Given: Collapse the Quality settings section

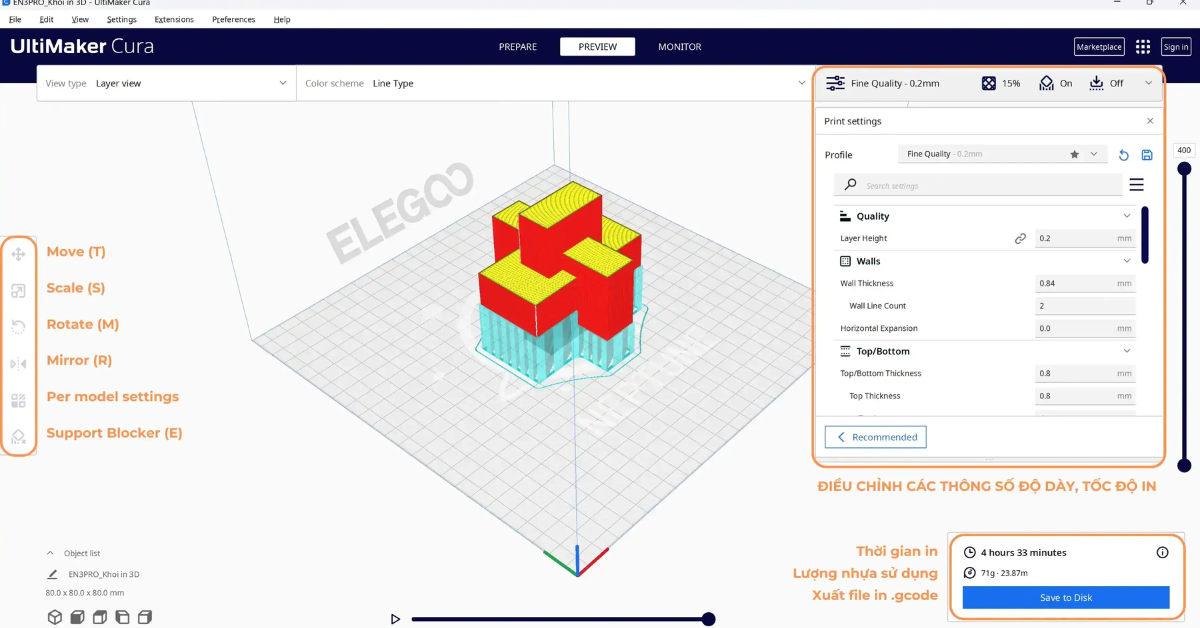Looking at the screenshot, I should 1127,216.
